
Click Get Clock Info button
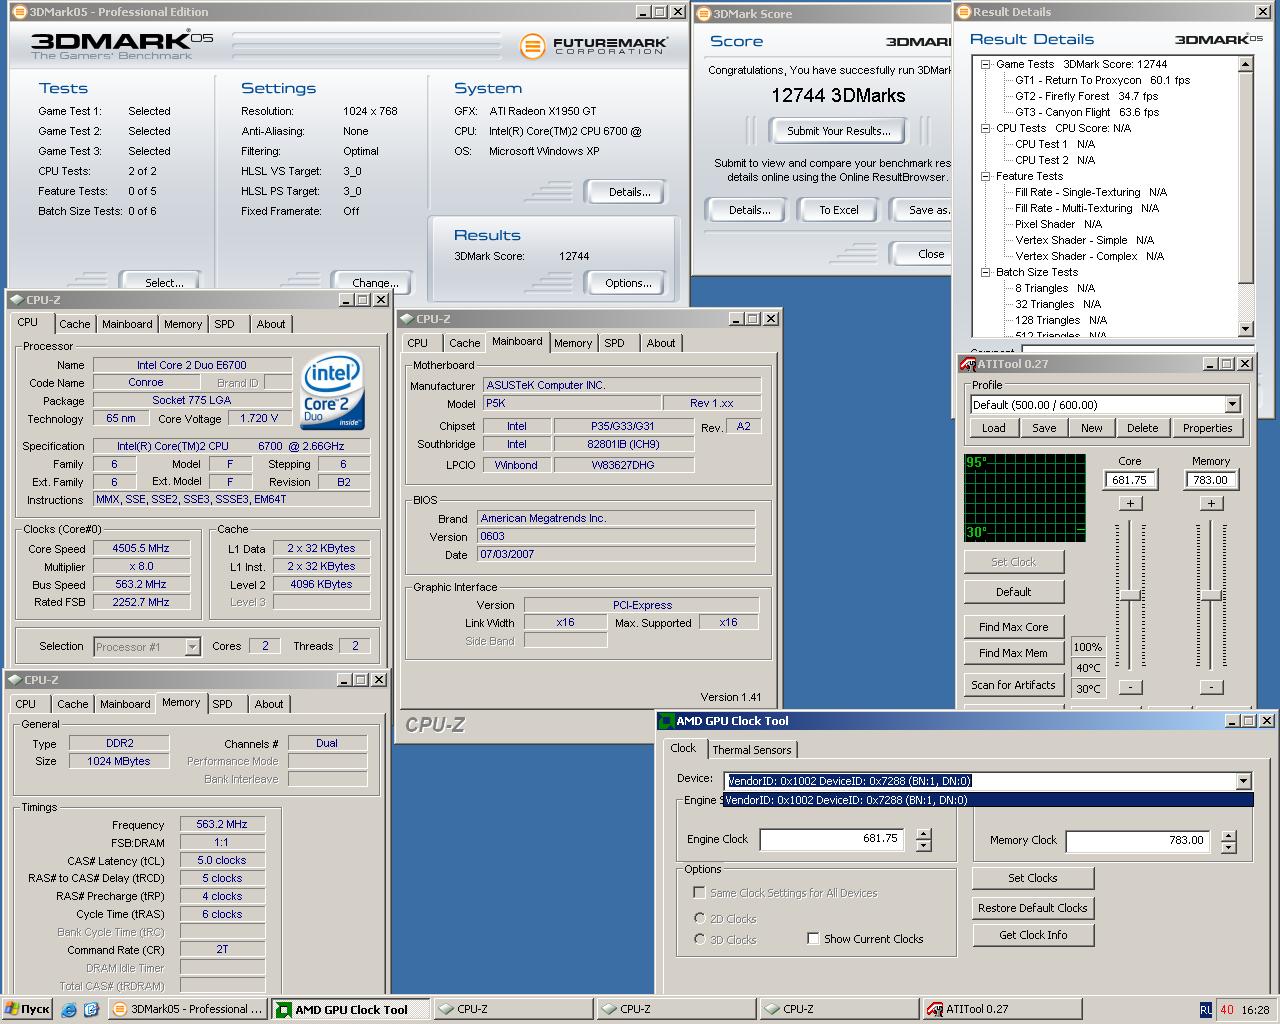point(1033,935)
